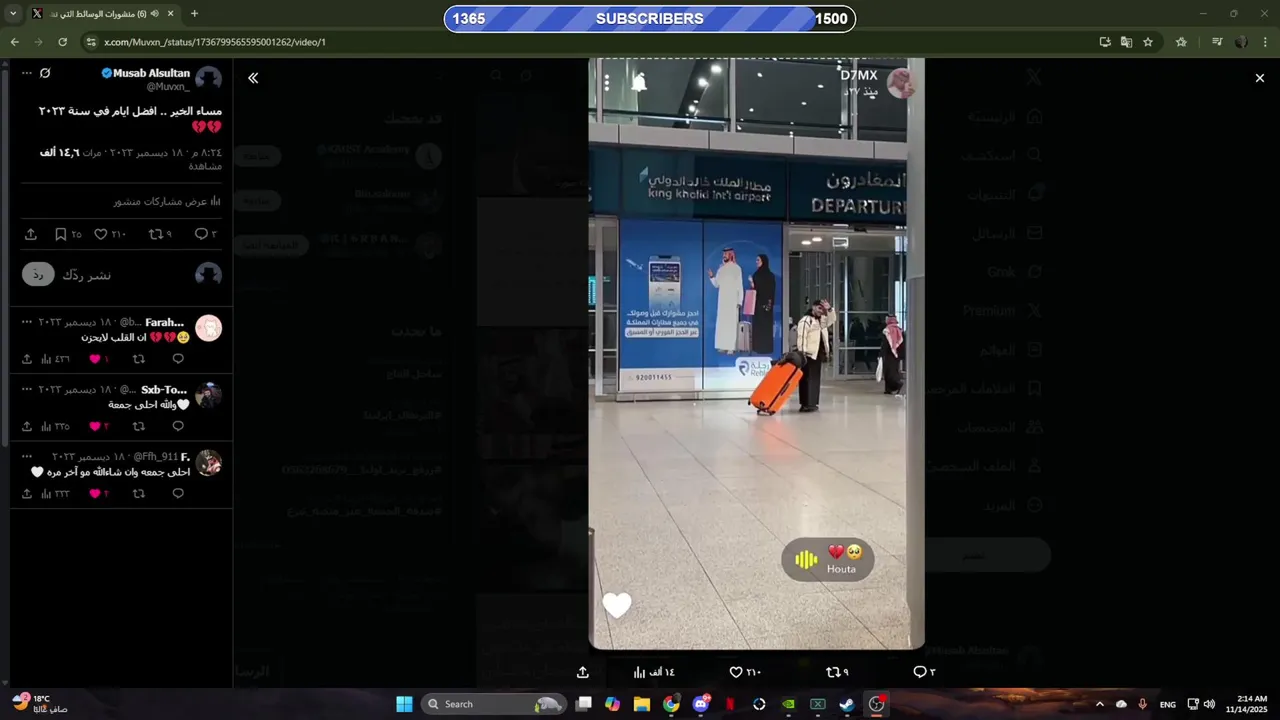Switch ENG input language in tray
The height and width of the screenshot is (720, 1280).
tap(1167, 704)
